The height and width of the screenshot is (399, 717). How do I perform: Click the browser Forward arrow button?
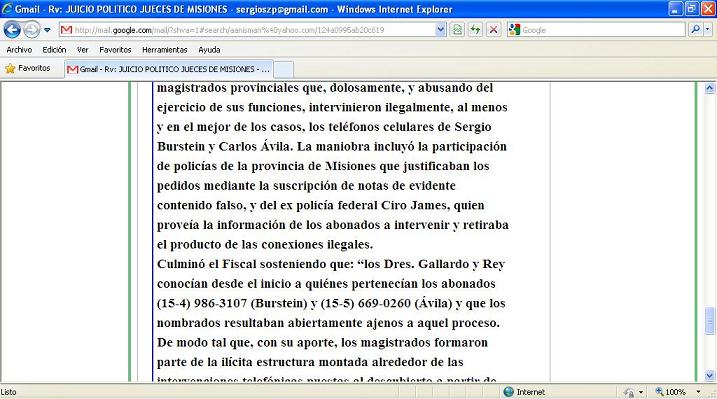click(x=32, y=30)
